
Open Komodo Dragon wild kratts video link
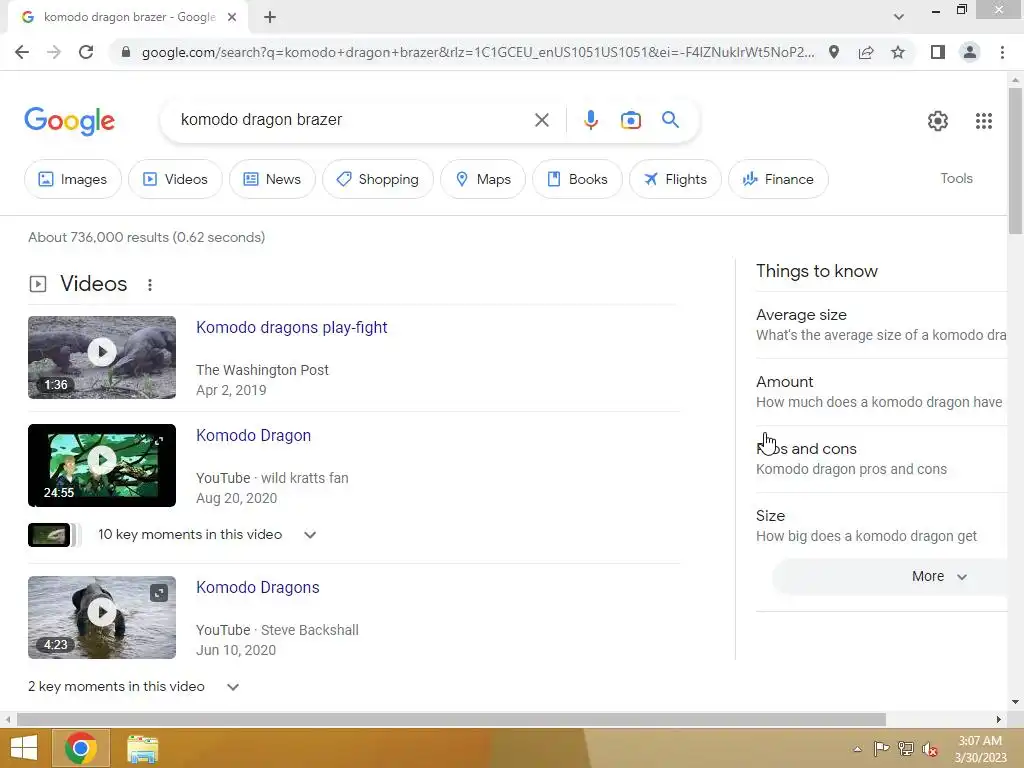coord(253,436)
